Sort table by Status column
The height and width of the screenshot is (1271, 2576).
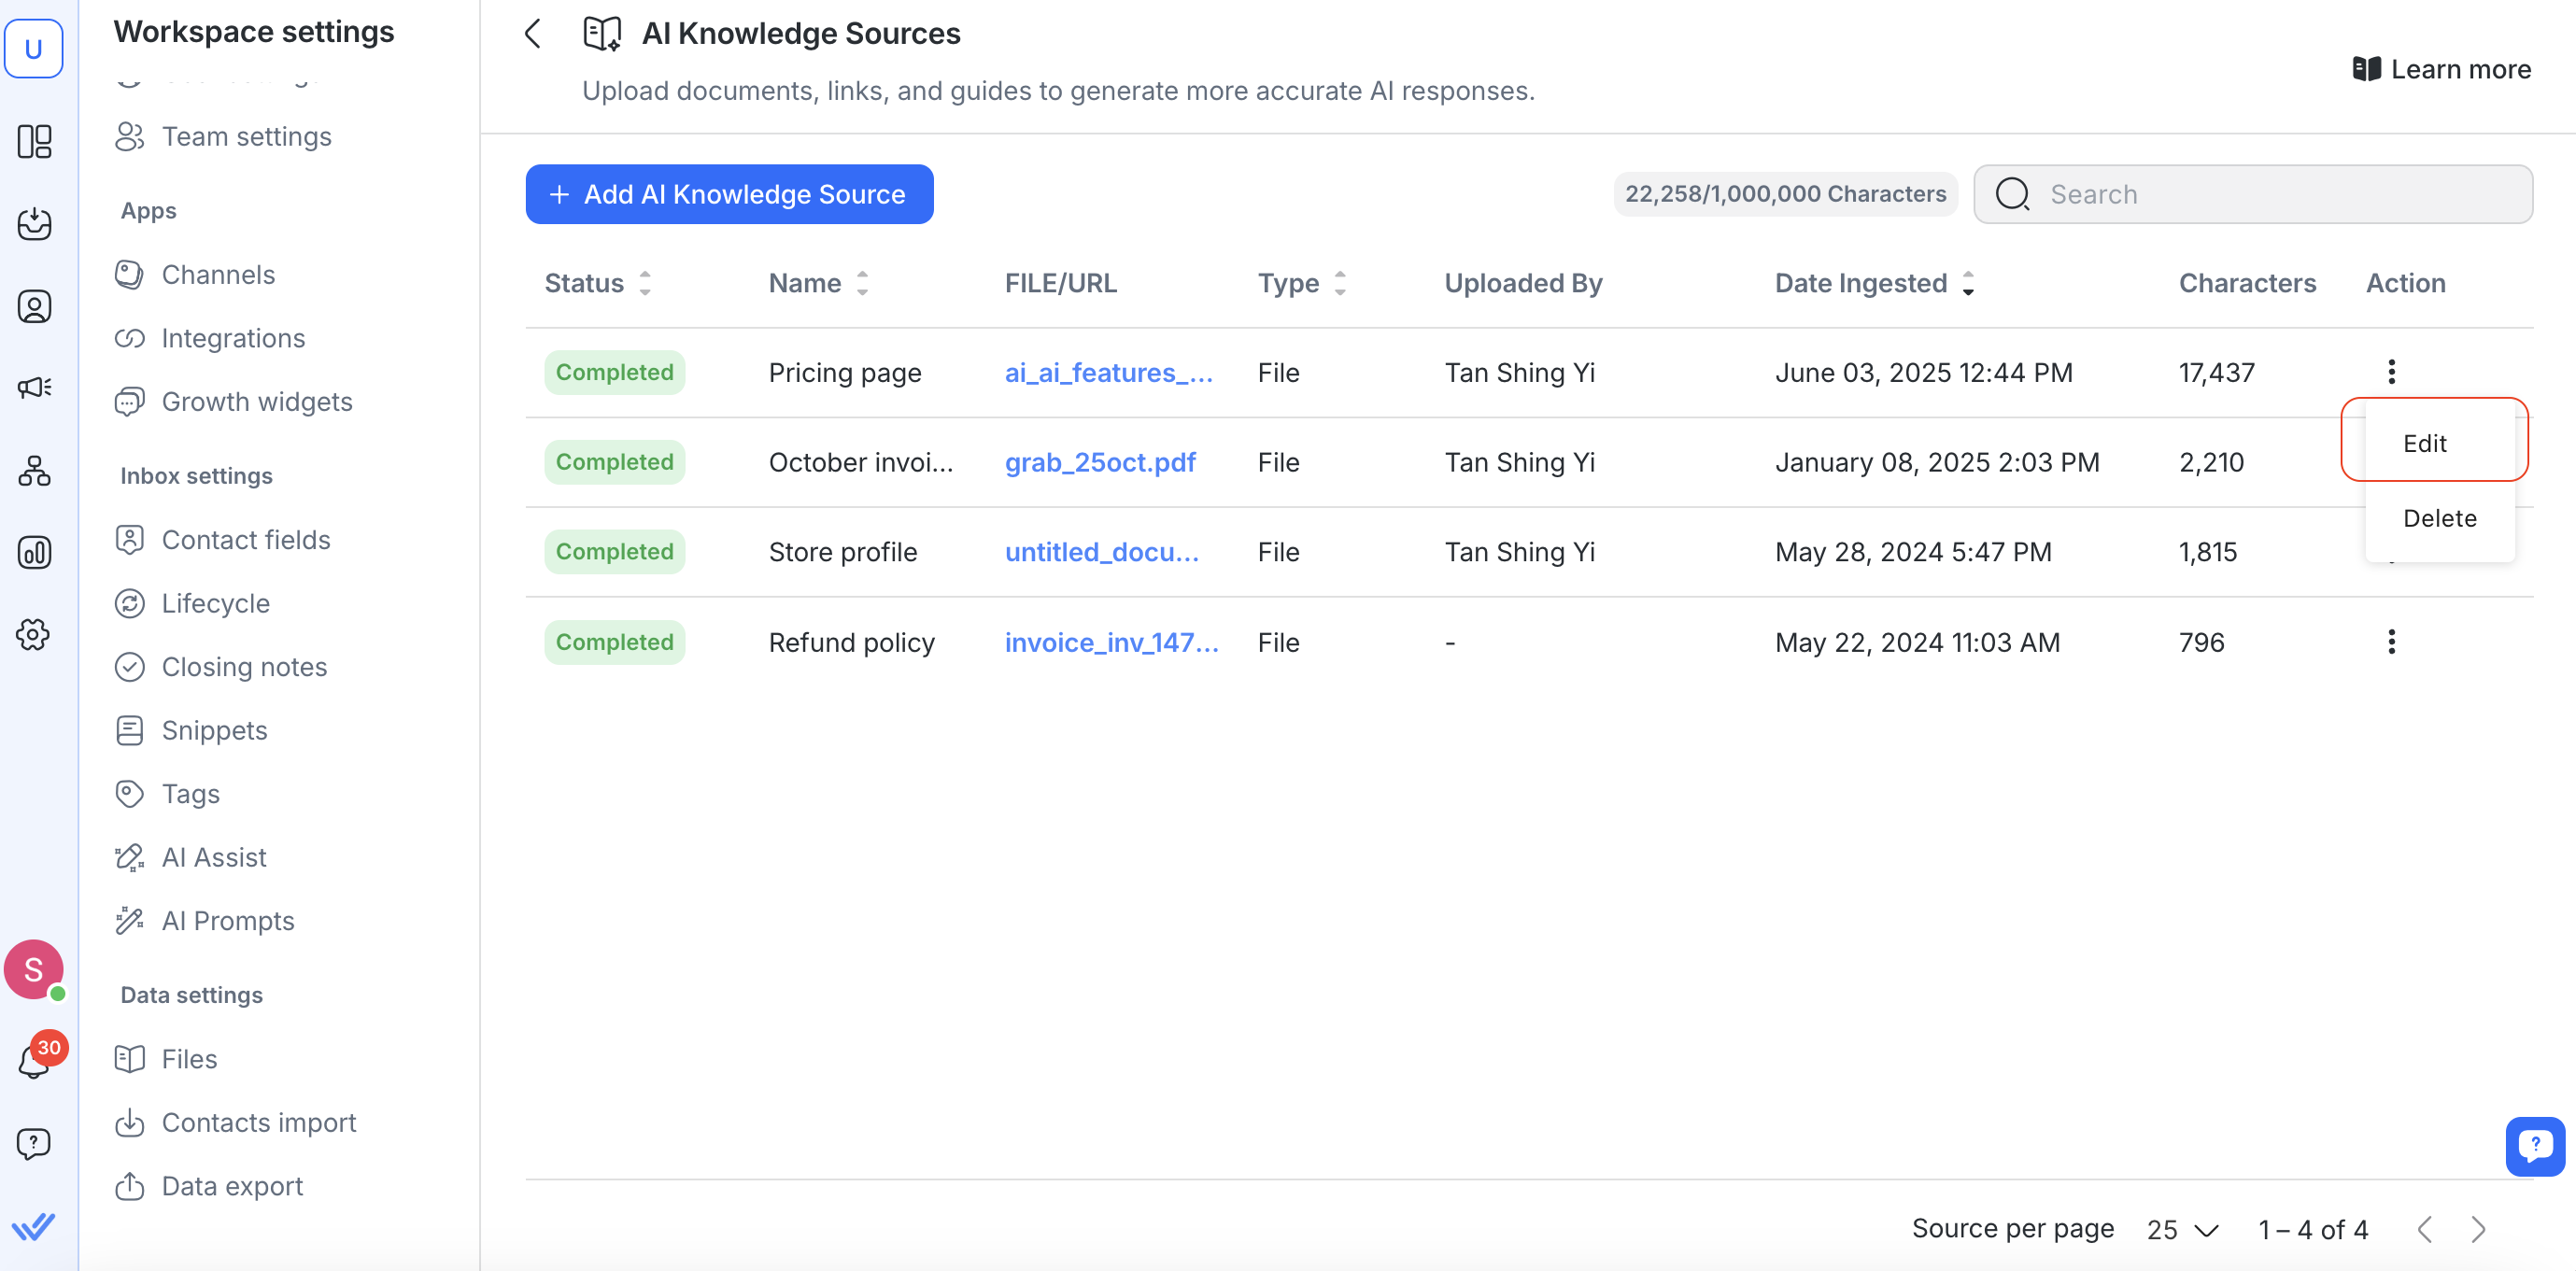point(645,284)
